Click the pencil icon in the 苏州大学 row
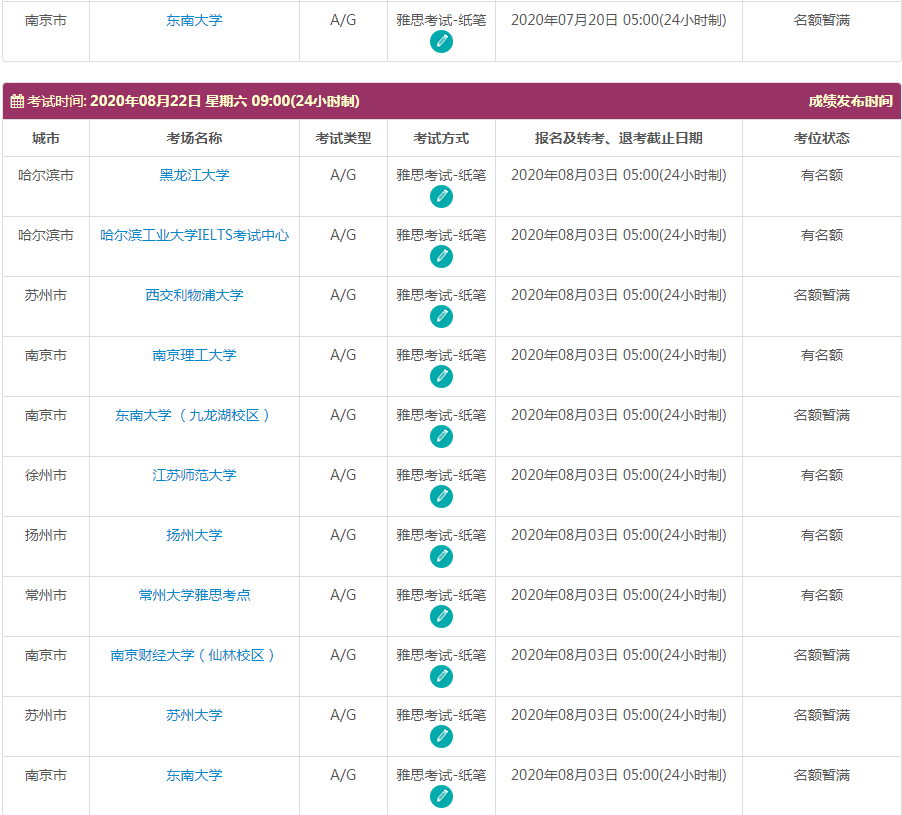The image size is (902, 815). pyautogui.click(x=441, y=736)
